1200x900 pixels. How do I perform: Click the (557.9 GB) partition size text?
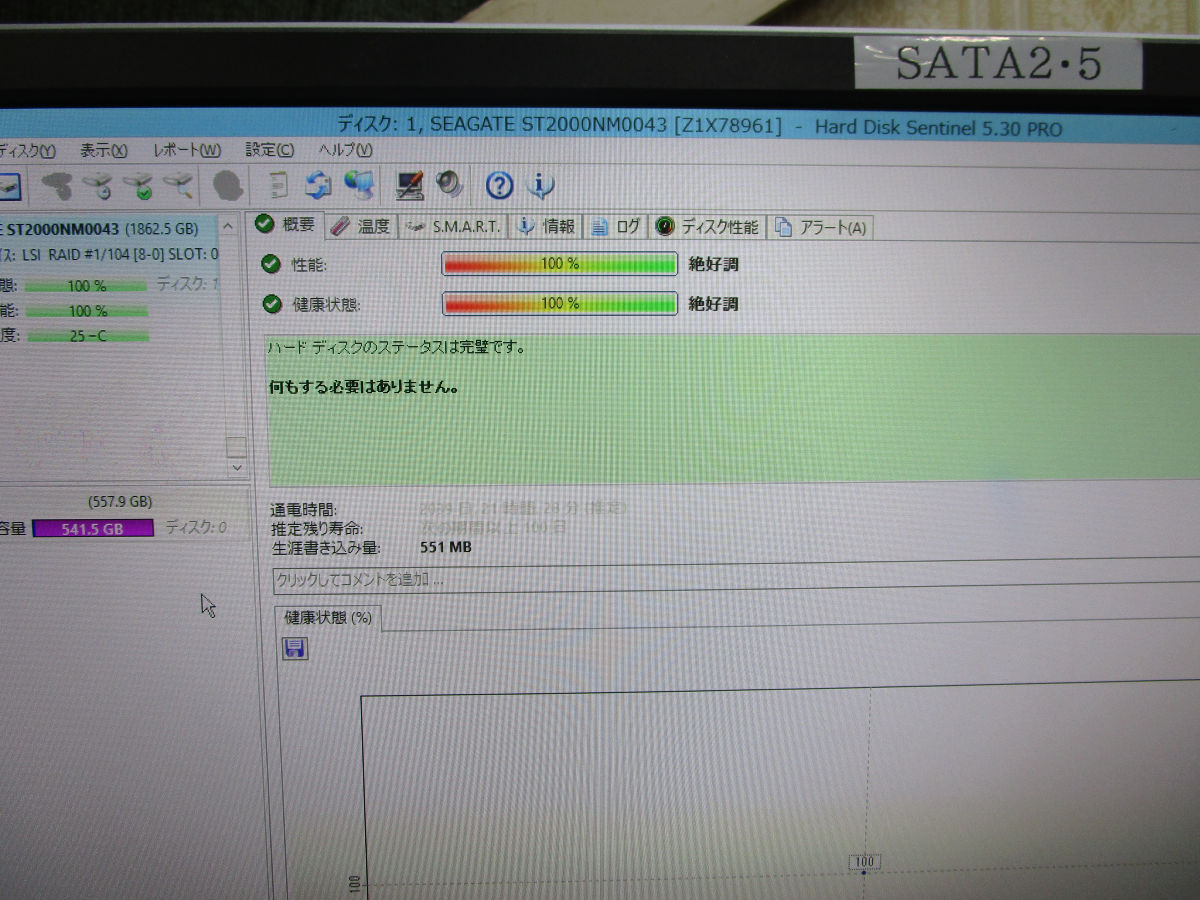tap(119, 501)
